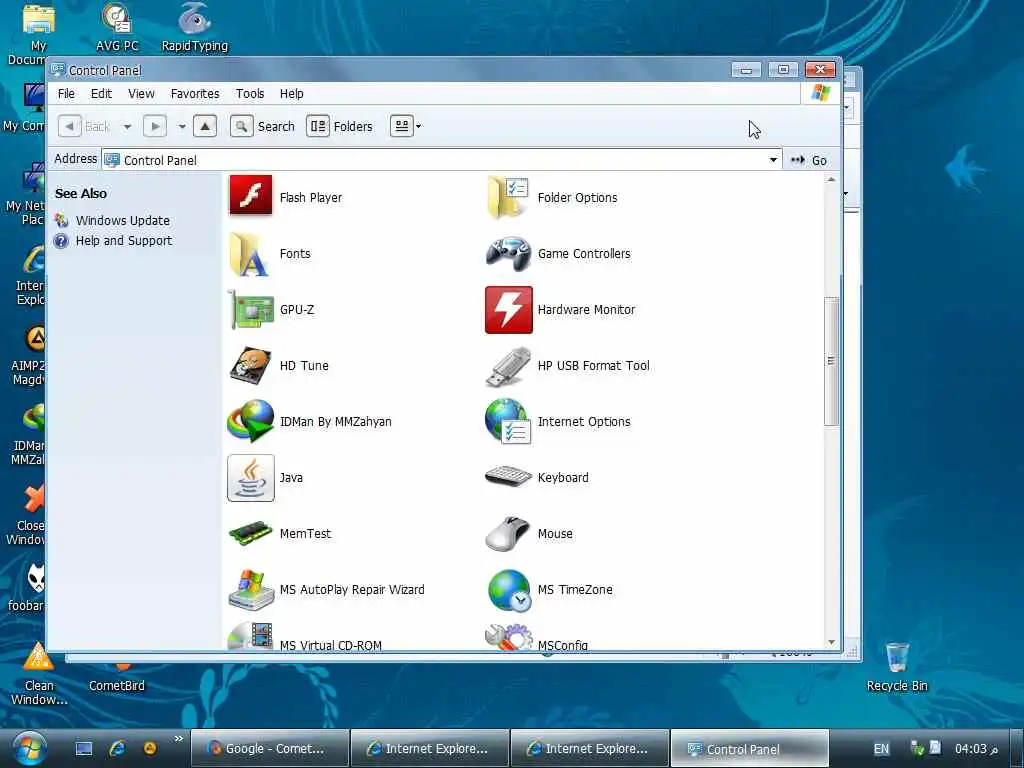Click the Address bar field showing Control Panel
The width and height of the screenshot is (1024, 768).
click(441, 160)
